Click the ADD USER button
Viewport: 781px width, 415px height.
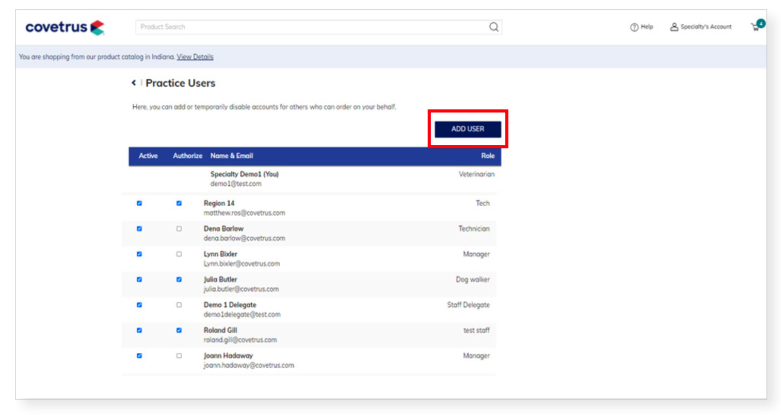[468, 129]
